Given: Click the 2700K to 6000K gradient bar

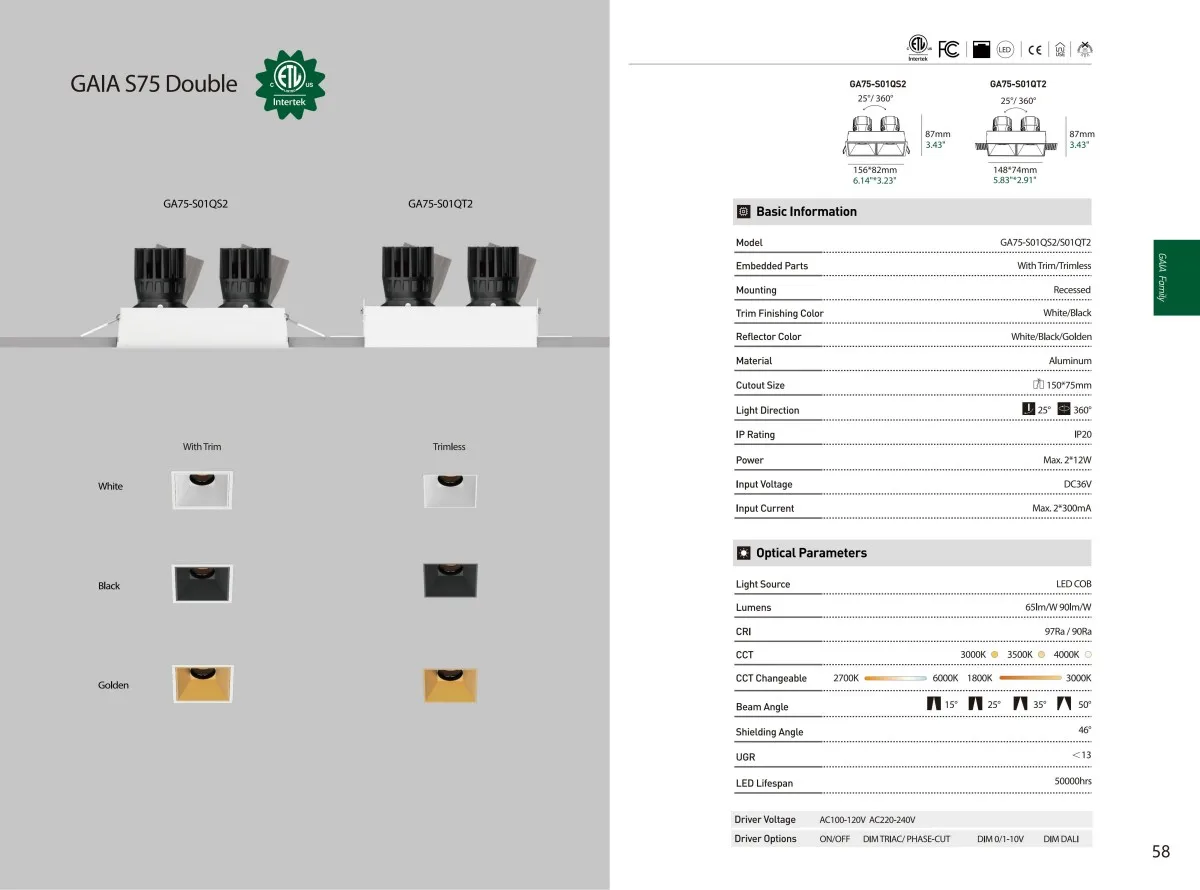Looking at the screenshot, I should pyautogui.click(x=896, y=678).
